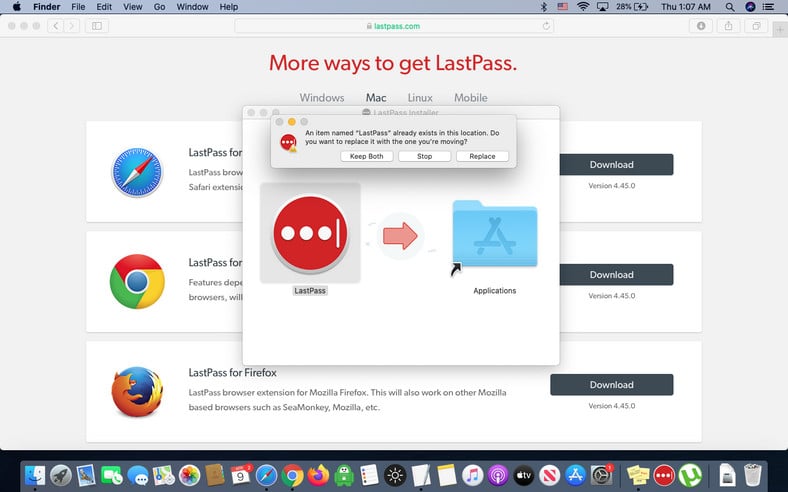Screen dimensions: 788x492
Task: Go forward in Safari
Action: [x=72, y=26]
